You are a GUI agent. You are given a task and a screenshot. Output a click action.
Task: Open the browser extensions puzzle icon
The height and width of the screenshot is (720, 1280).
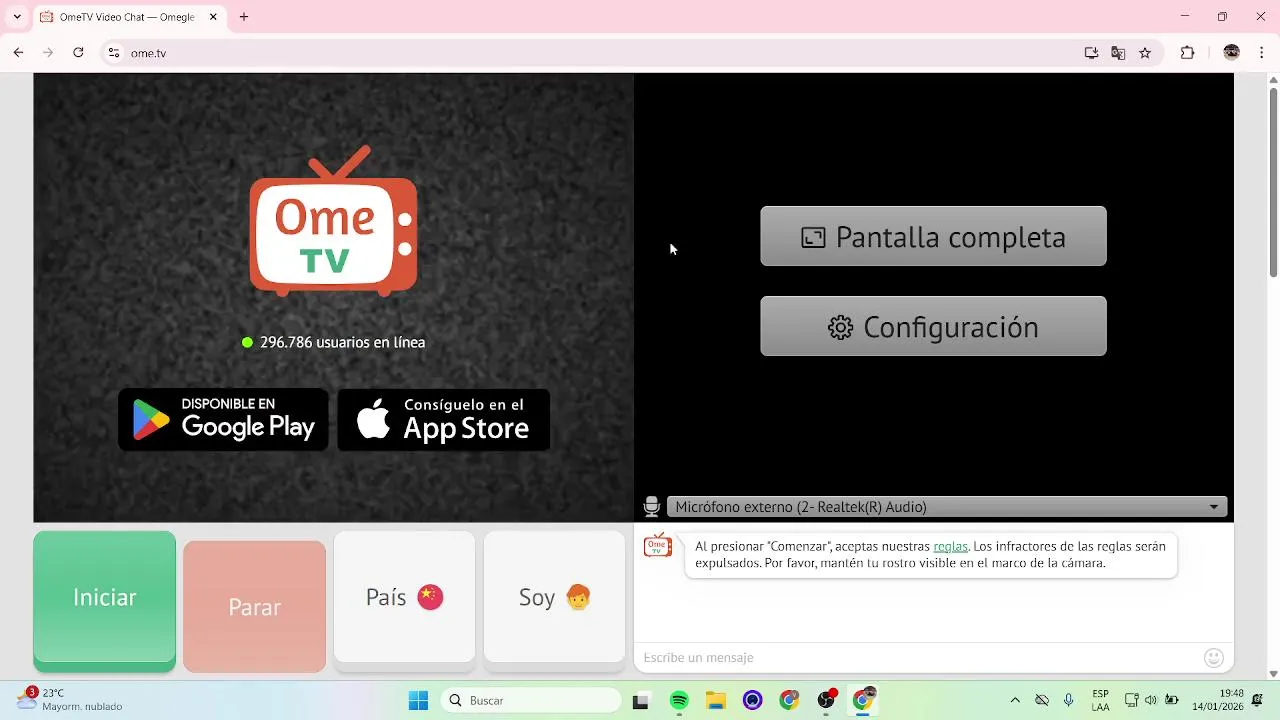point(1188,53)
